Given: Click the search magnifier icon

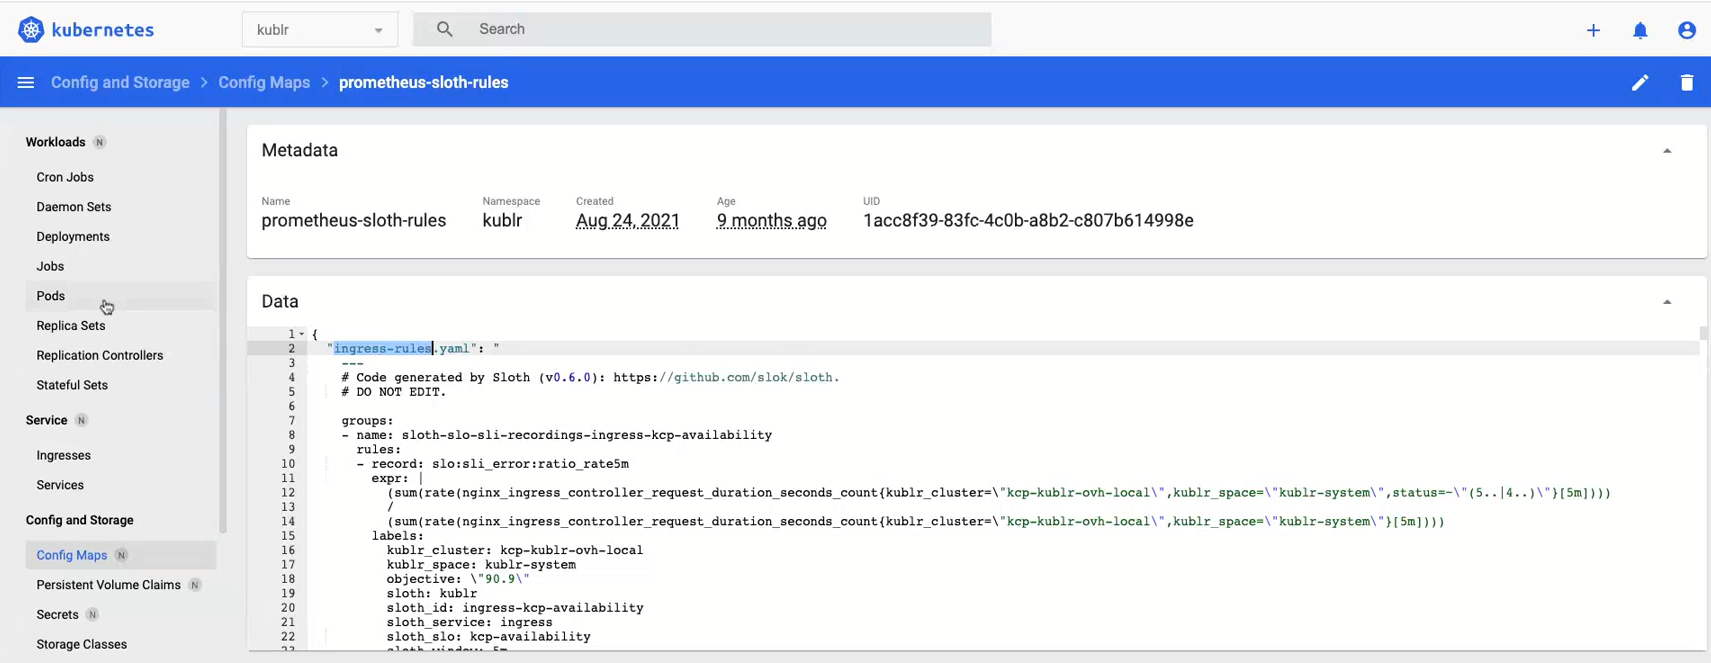Looking at the screenshot, I should click(445, 29).
